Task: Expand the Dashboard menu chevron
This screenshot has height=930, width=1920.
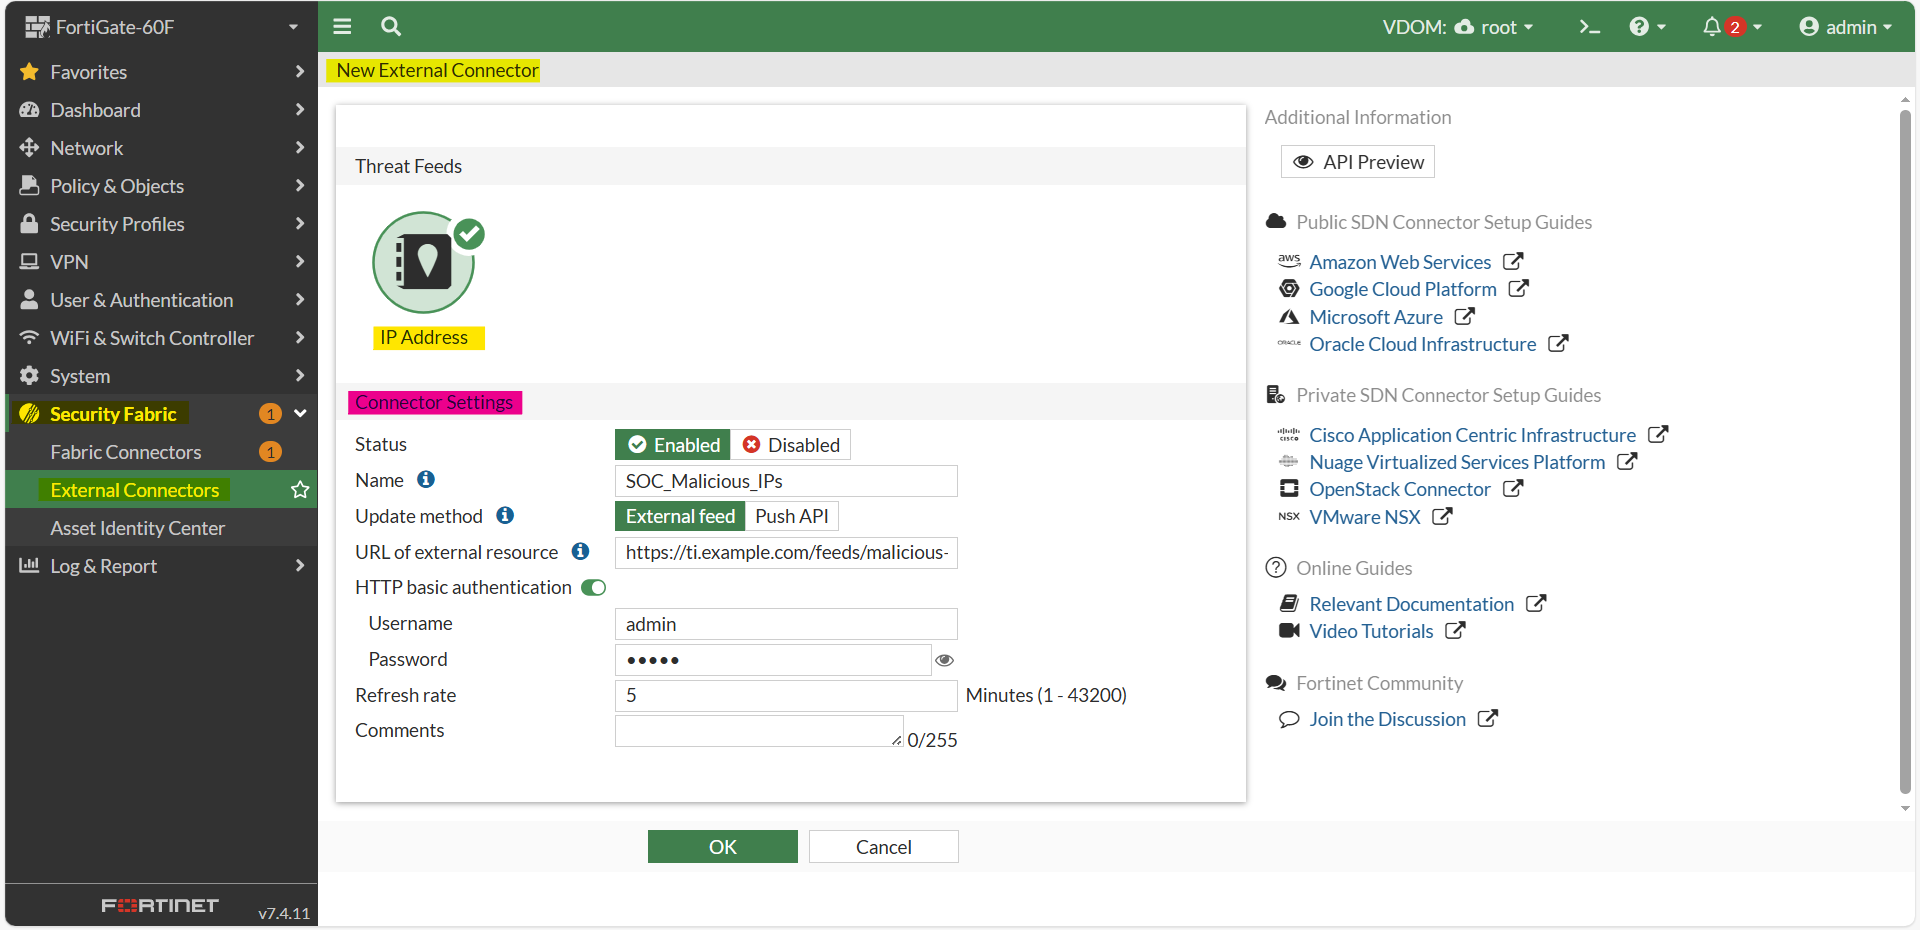Action: [x=299, y=110]
